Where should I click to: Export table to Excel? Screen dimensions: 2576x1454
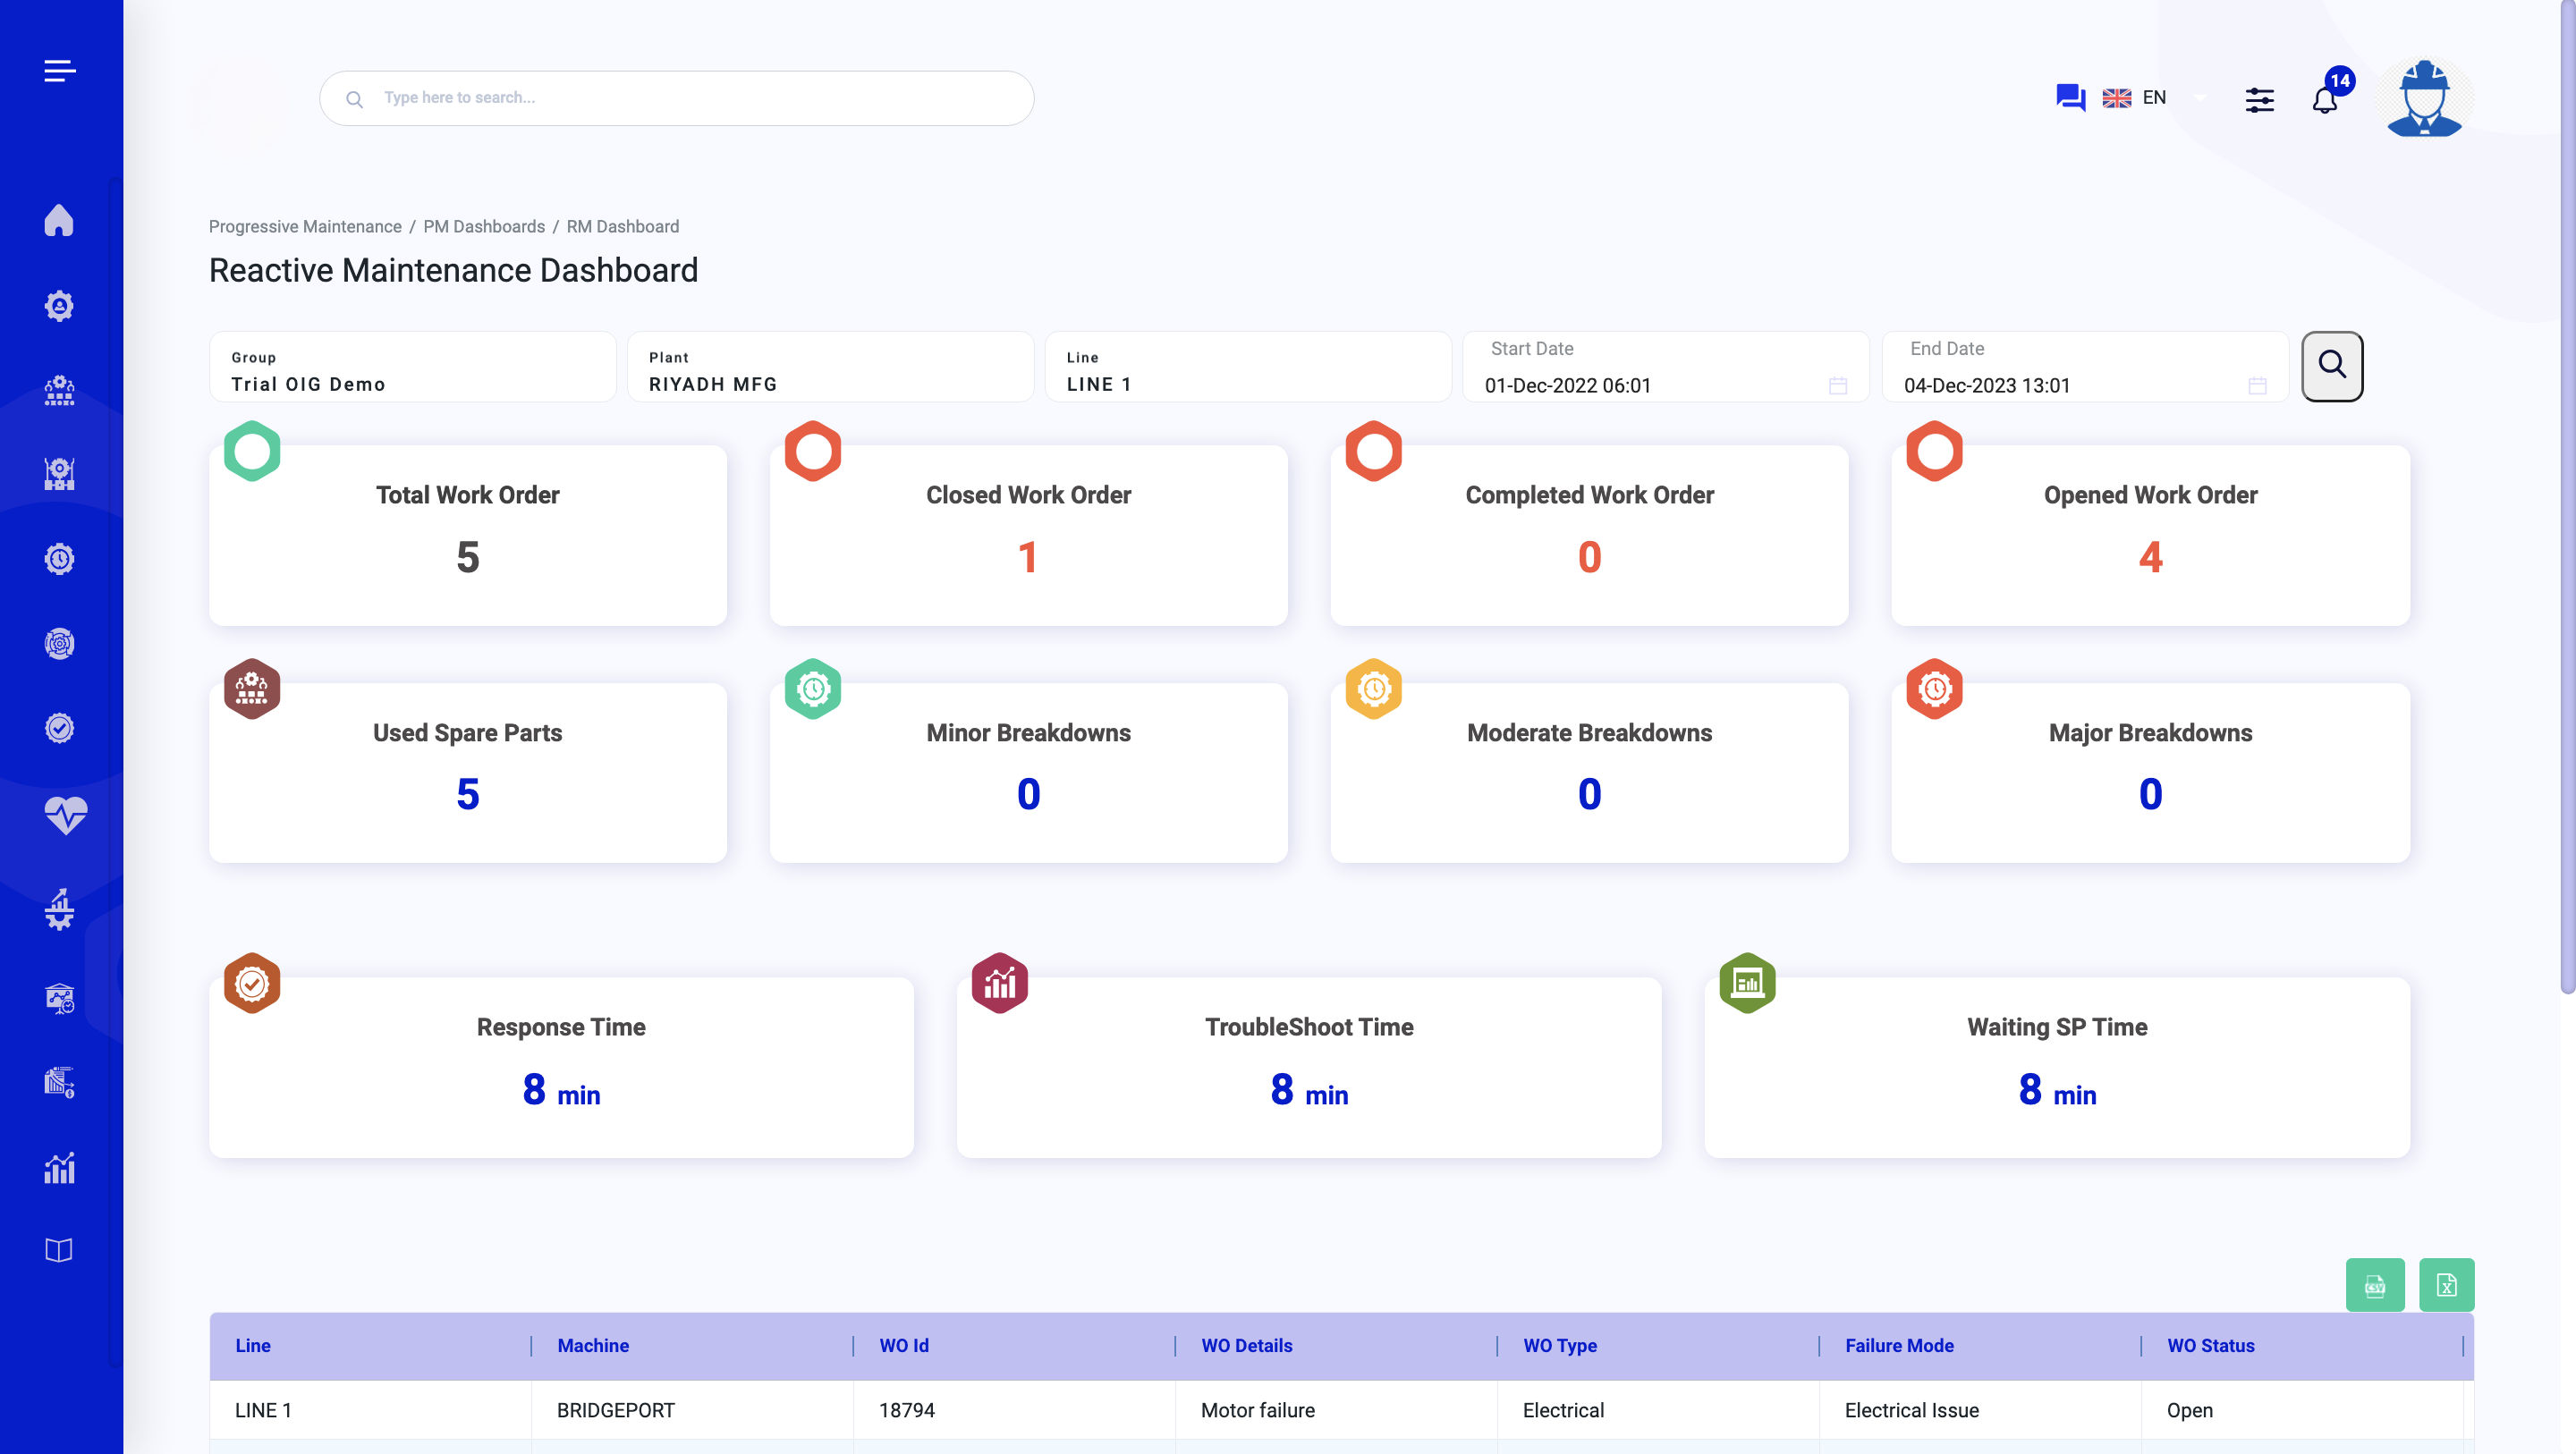click(2446, 1285)
